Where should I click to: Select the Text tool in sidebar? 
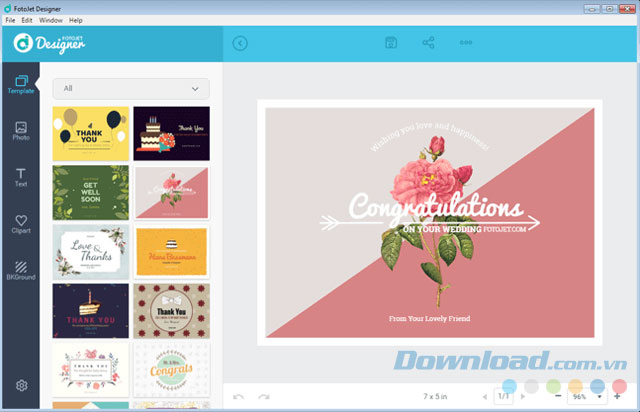point(21,178)
